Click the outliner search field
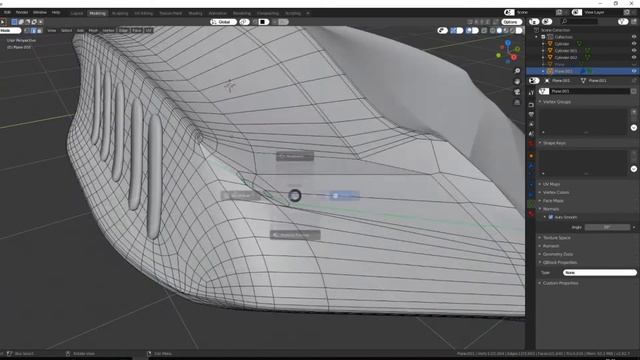The height and width of the screenshot is (360, 640). (580, 22)
